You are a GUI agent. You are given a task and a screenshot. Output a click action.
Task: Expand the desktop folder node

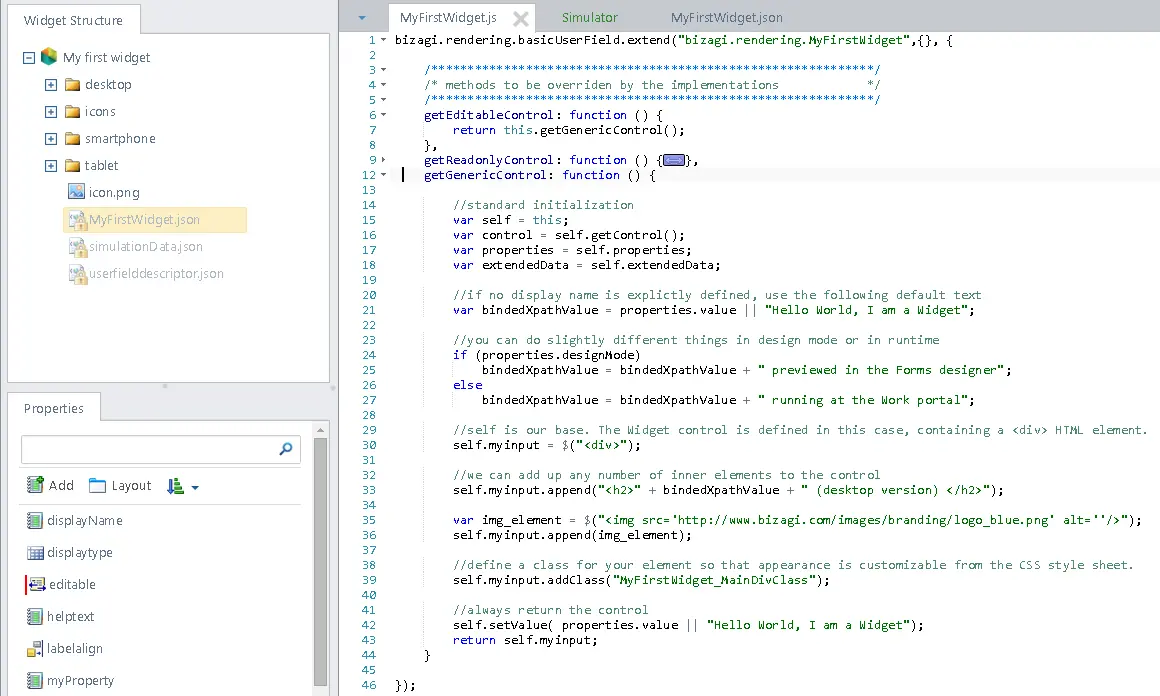click(51, 85)
